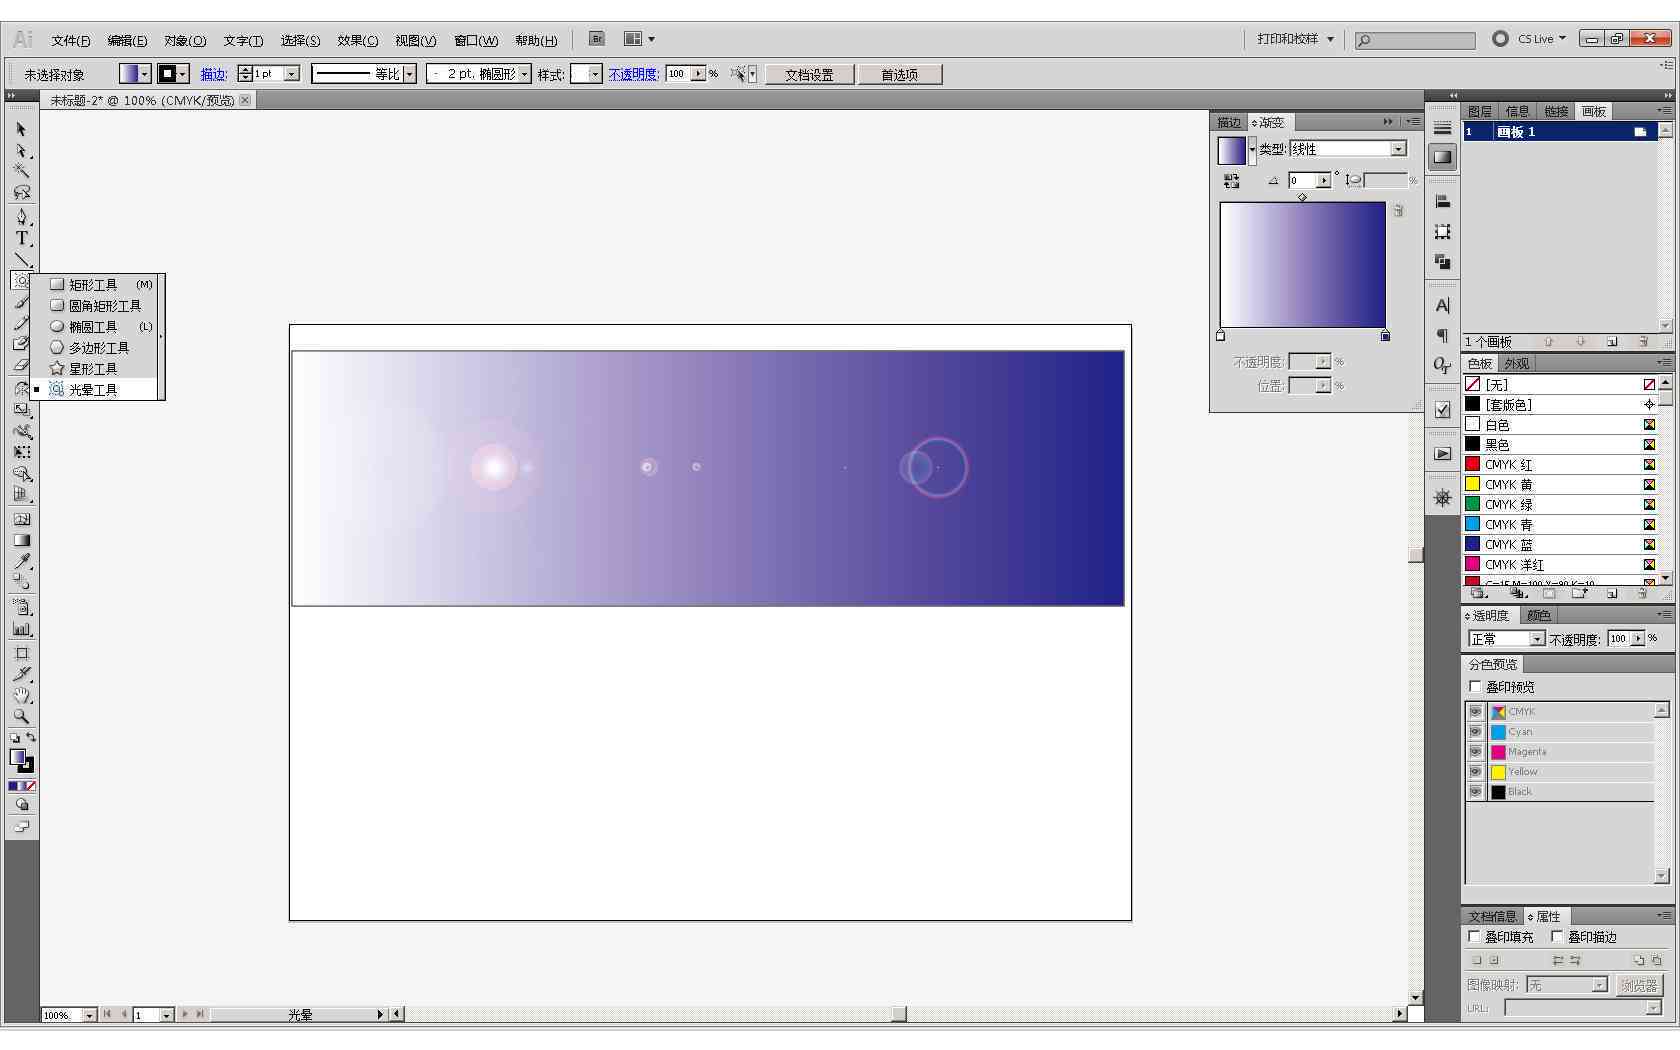Click the gradient angle input field

1303,181
